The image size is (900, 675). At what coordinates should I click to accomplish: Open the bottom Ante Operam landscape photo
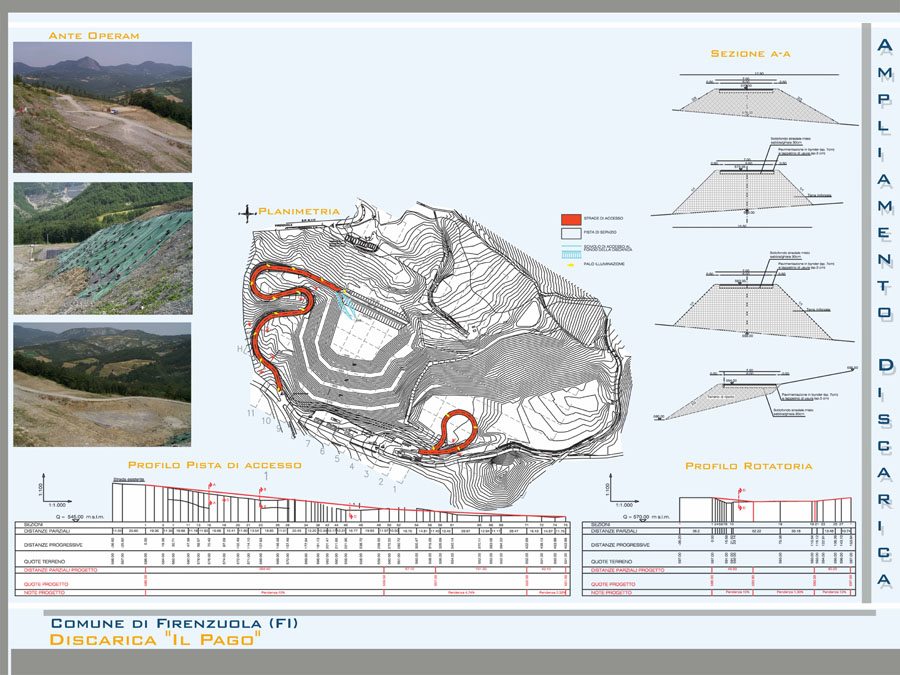[x=102, y=384]
